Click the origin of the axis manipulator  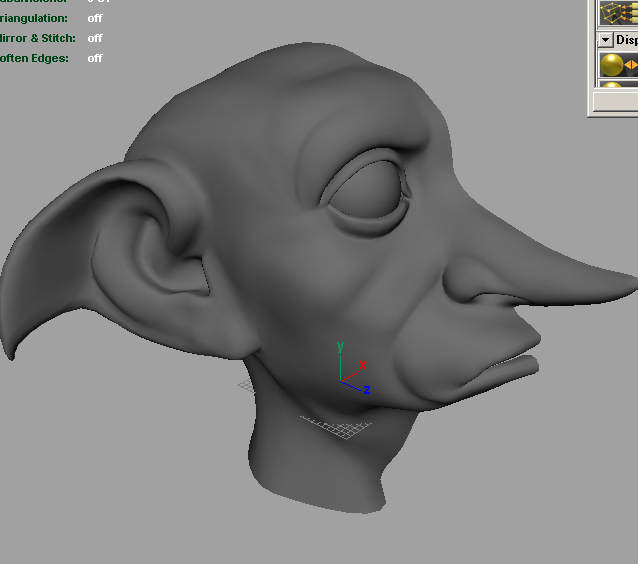coord(341,382)
